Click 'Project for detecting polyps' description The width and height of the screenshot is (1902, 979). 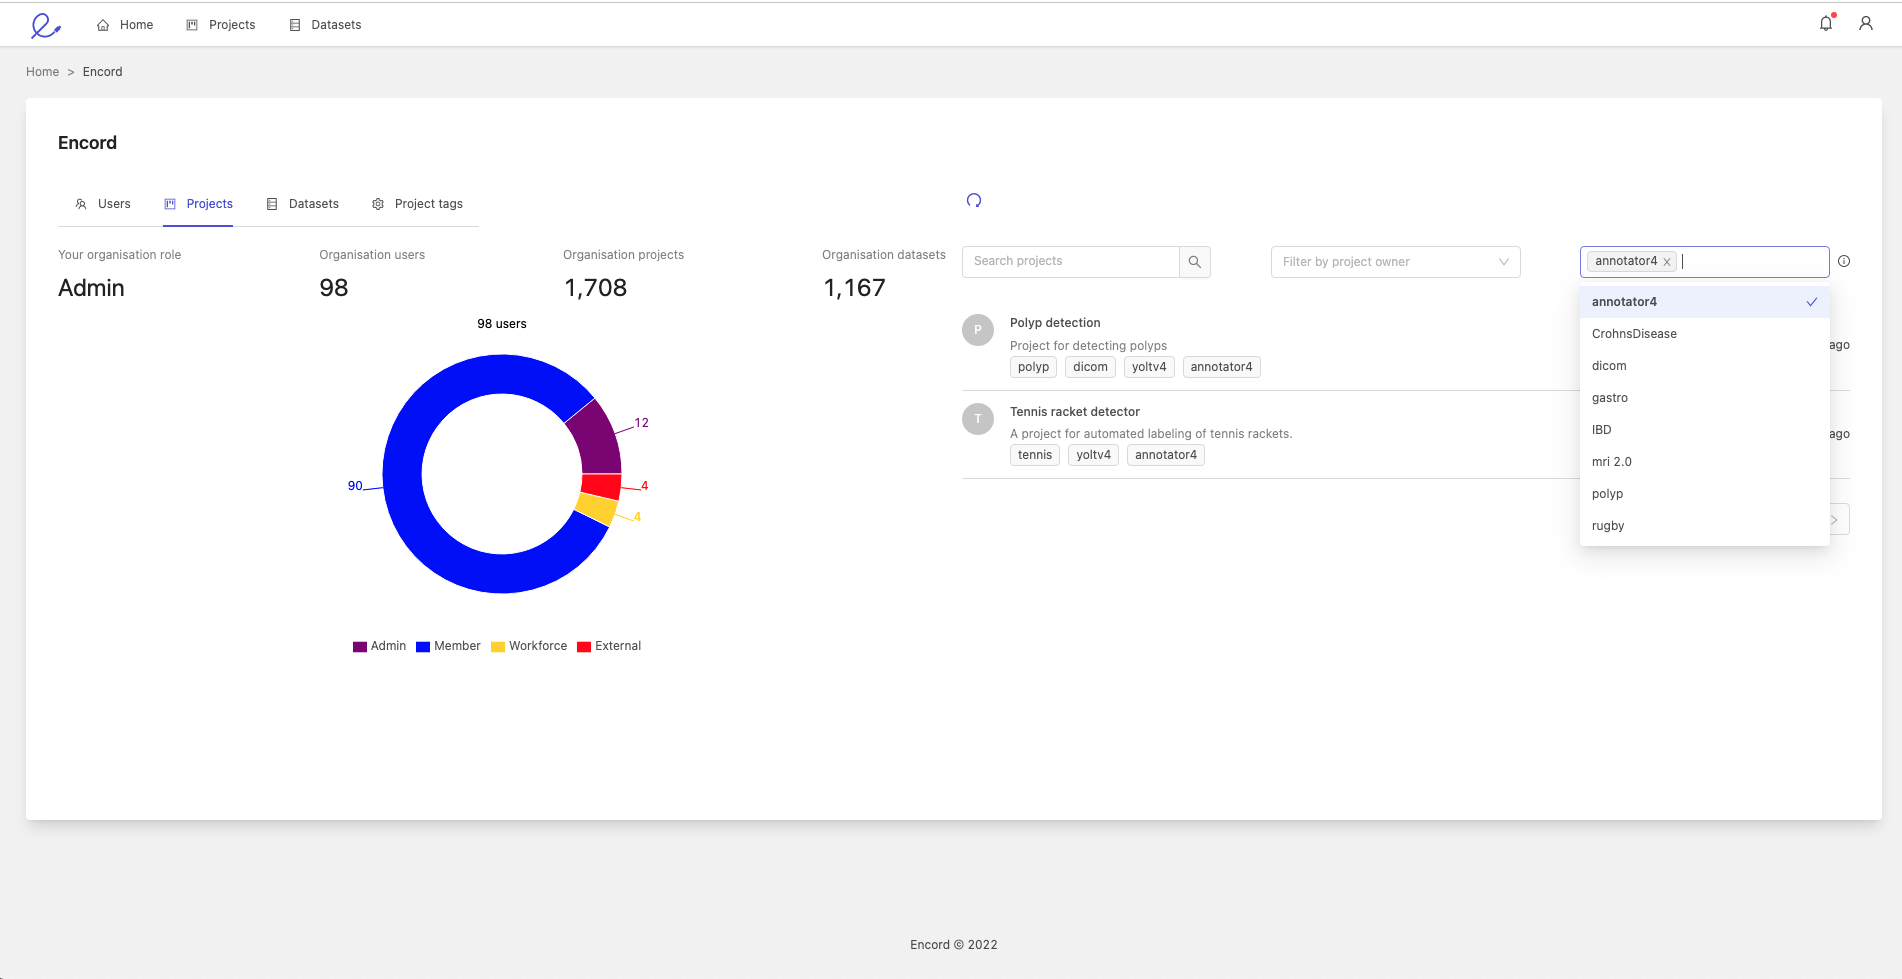pos(1088,346)
